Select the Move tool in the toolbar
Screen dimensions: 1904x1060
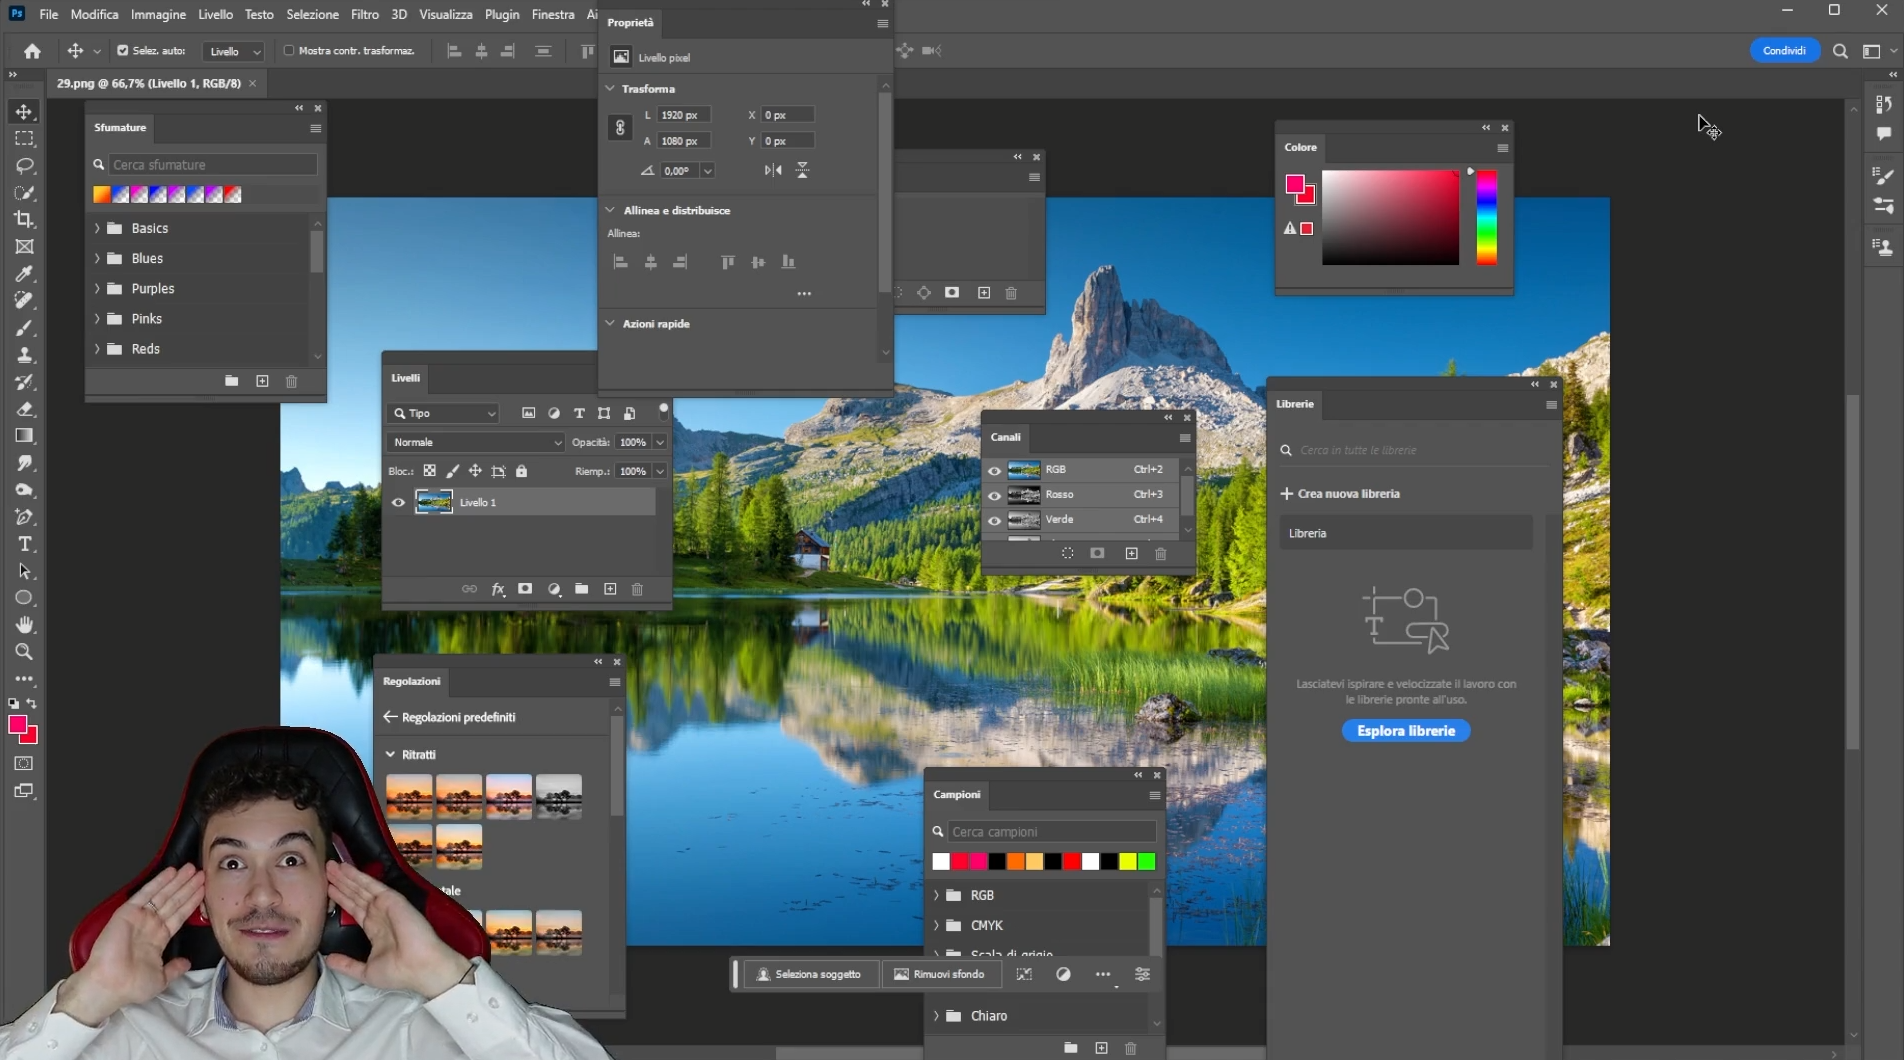[x=24, y=112]
